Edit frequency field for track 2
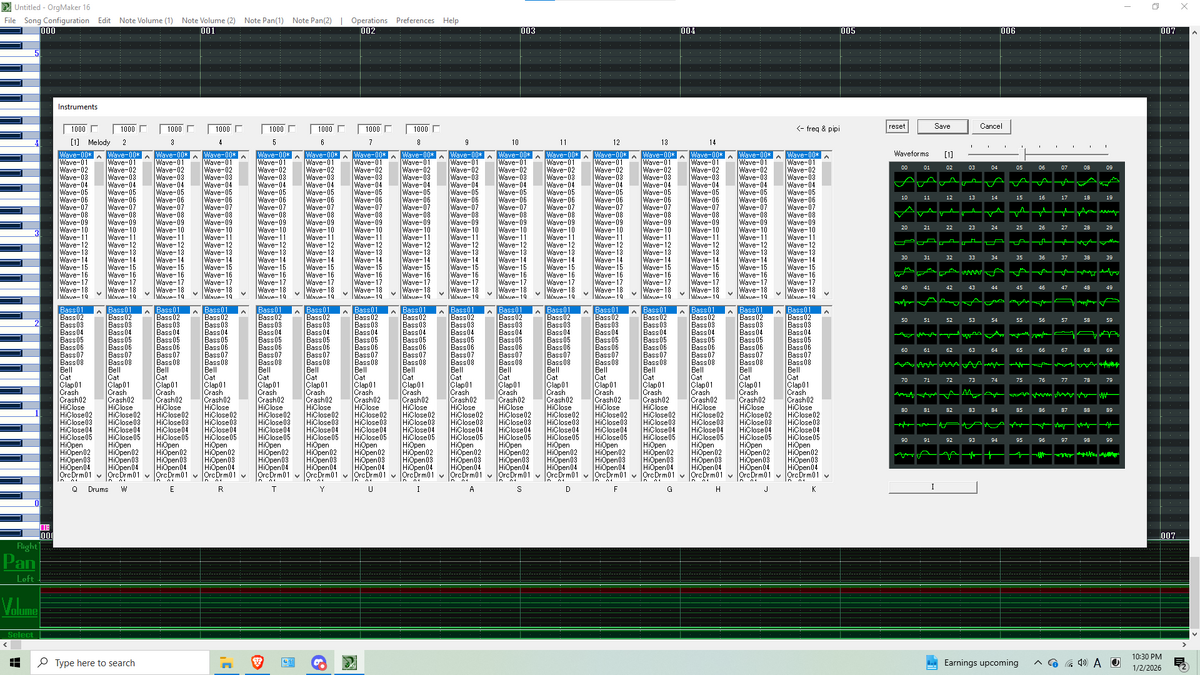The image size is (1200, 675). point(125,129)
